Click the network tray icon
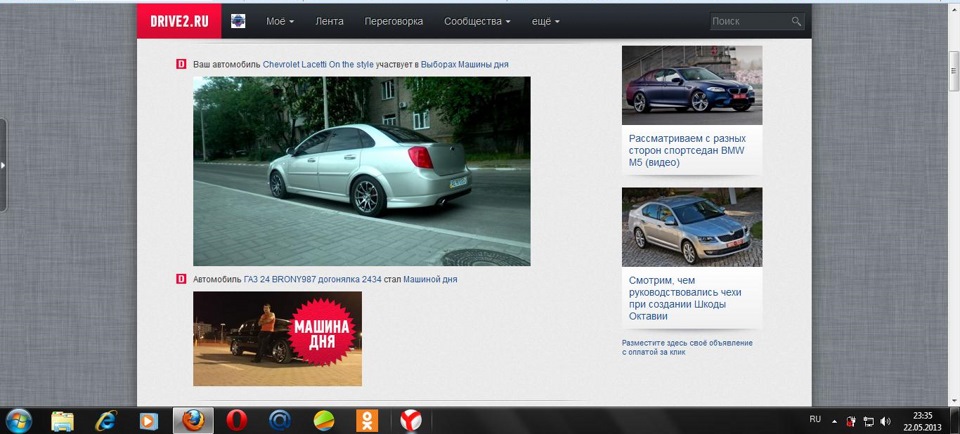This screenshot has height=434, width=960. 868,421
